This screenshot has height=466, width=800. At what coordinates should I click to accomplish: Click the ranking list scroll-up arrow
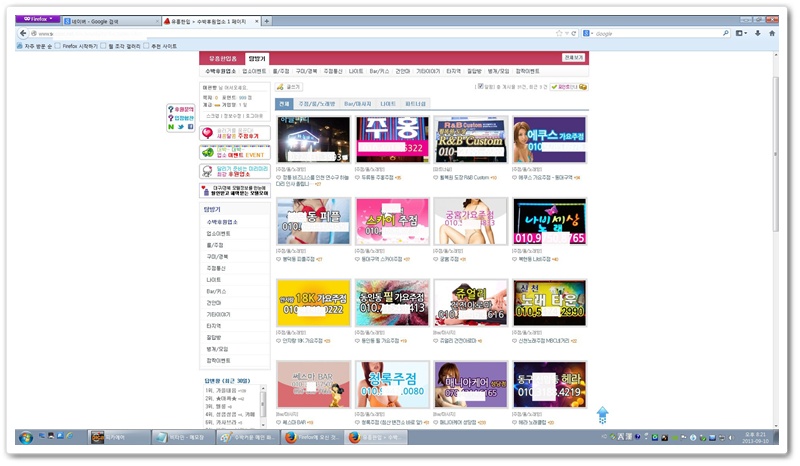coord(263,388)
